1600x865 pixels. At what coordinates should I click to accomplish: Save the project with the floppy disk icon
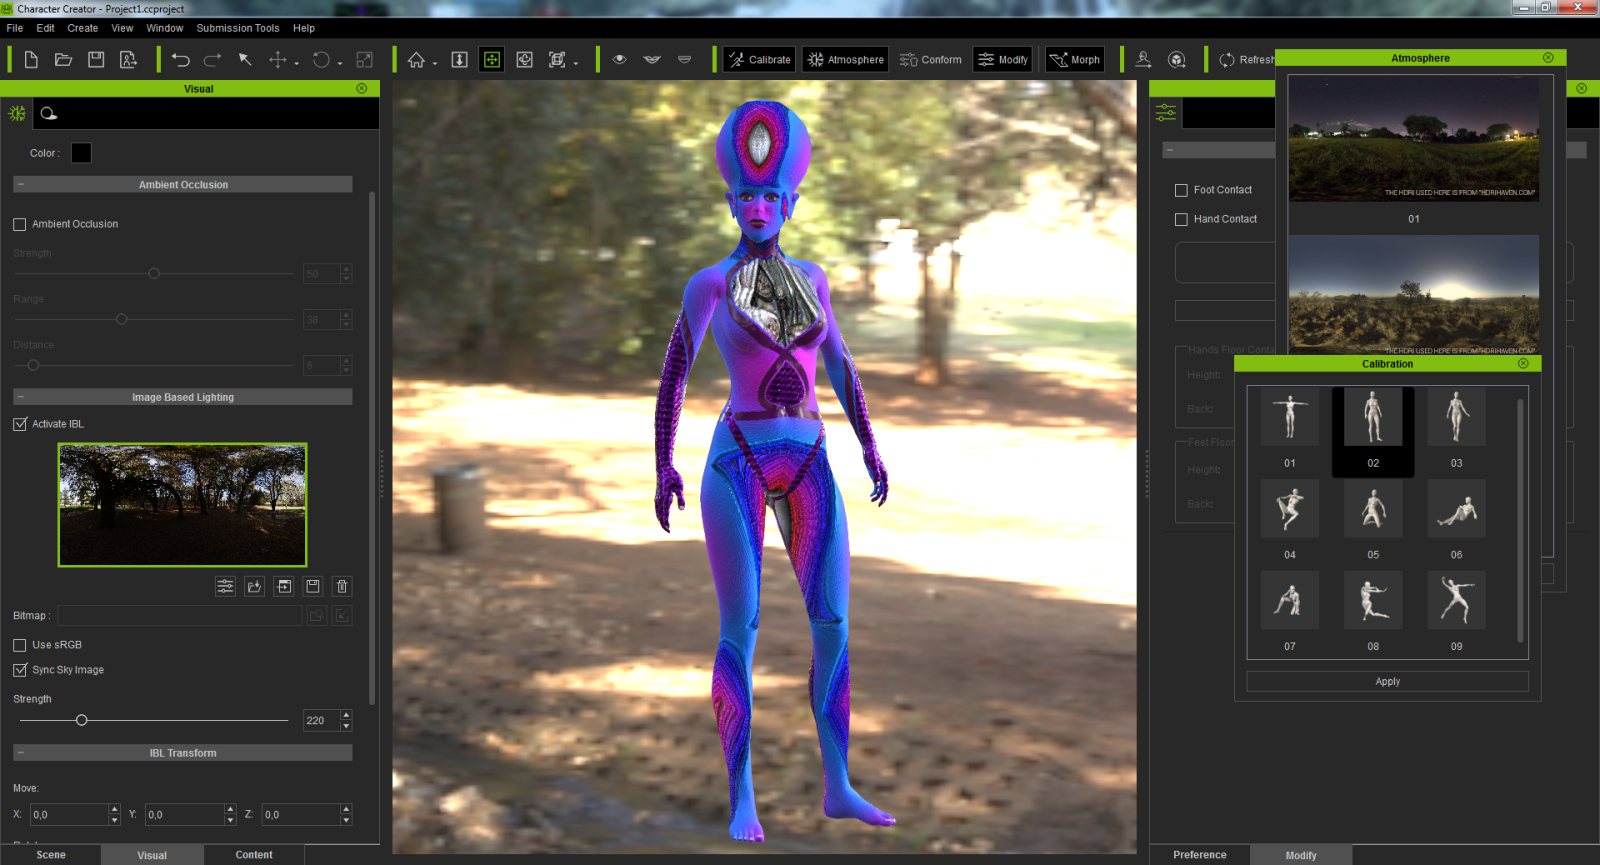[x=96, y=60]
